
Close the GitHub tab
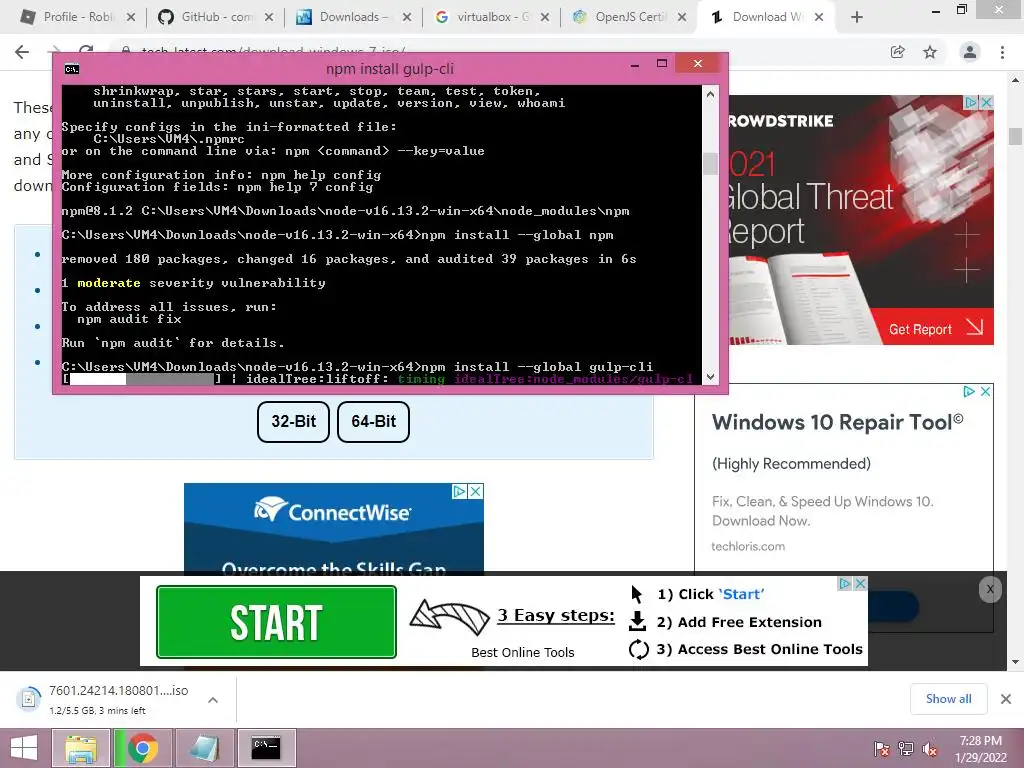click(x=269, y=18)
